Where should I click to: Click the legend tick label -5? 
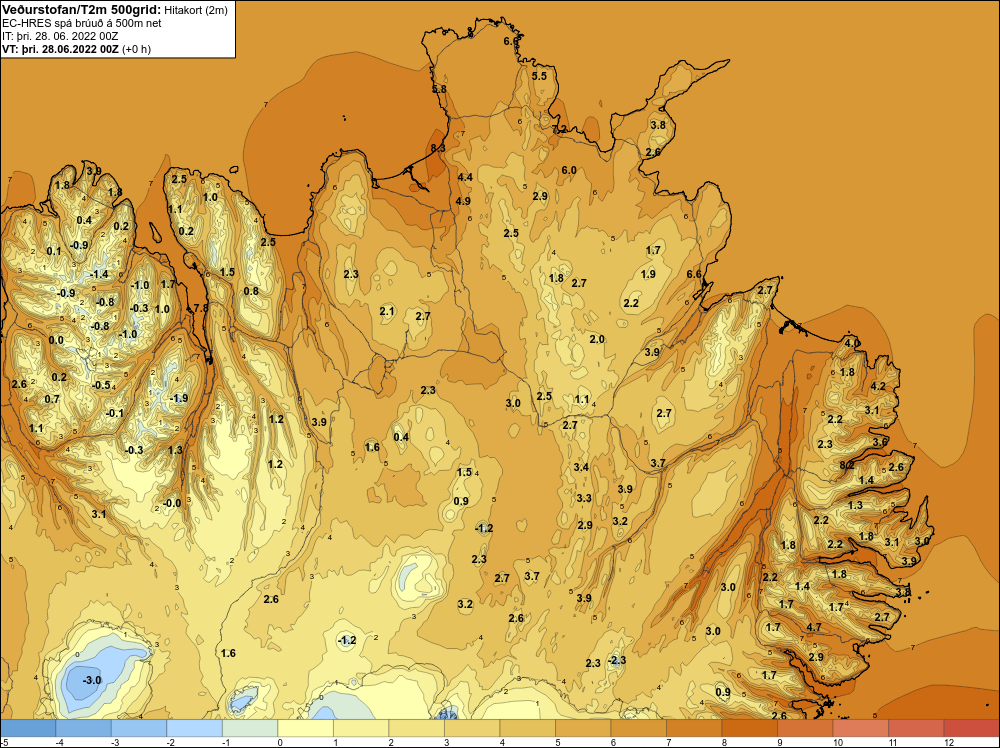[x=4, y=742]
